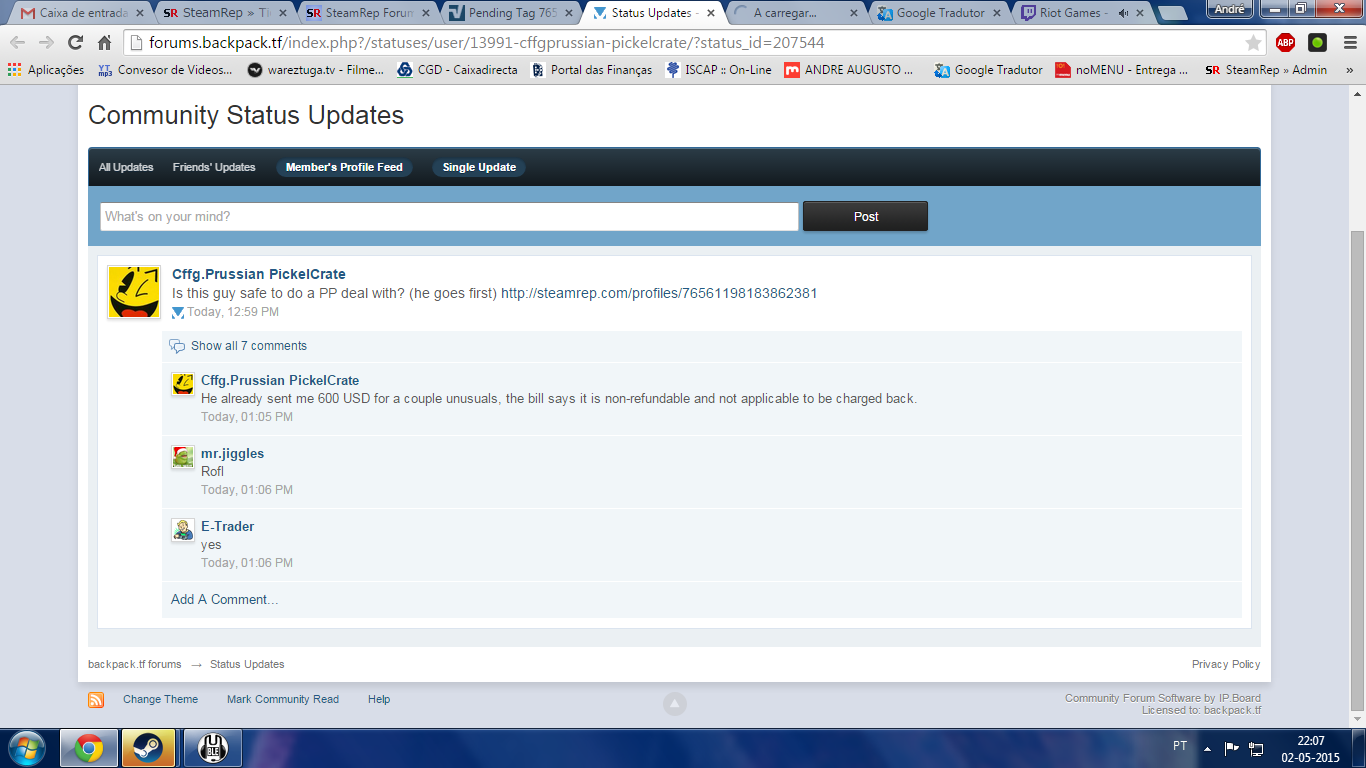Expand the bookmarks overflow chevron
The width and height of the screenshot is (1366, 768).
[x=1349, y=70]
